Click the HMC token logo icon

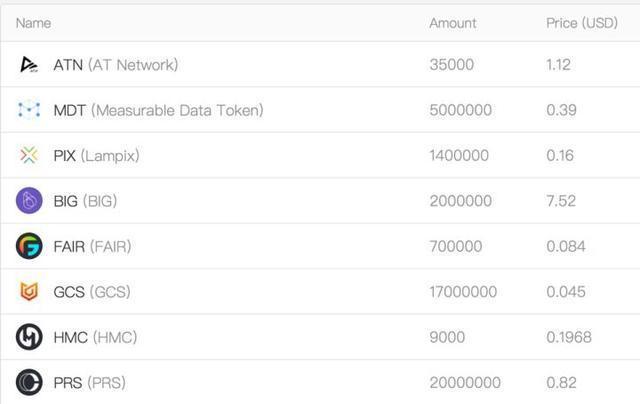tap(29, 337)
